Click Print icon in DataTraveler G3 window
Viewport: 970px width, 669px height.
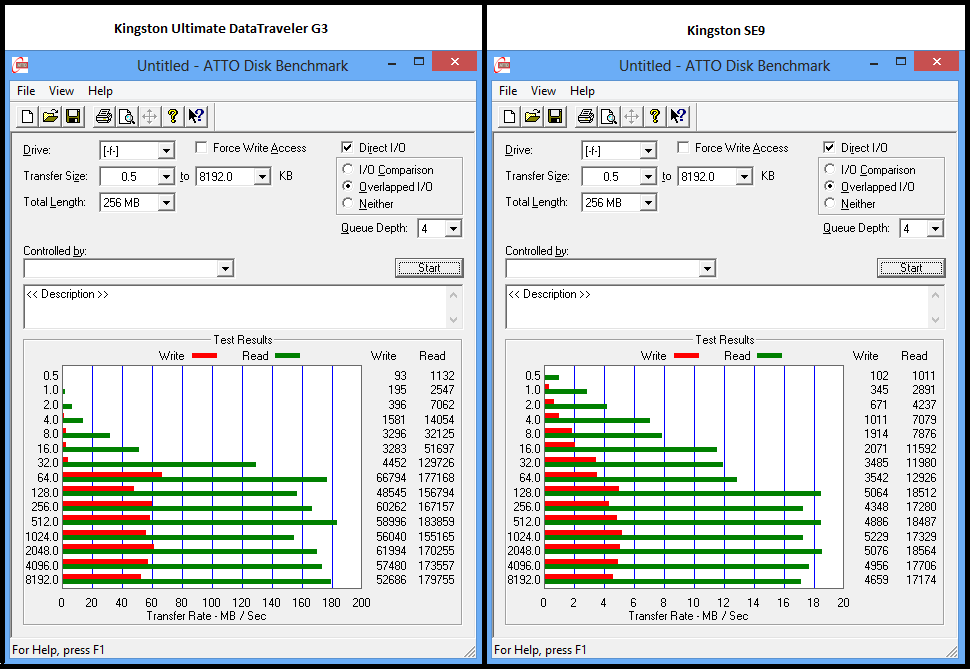(x=104, y=116)
